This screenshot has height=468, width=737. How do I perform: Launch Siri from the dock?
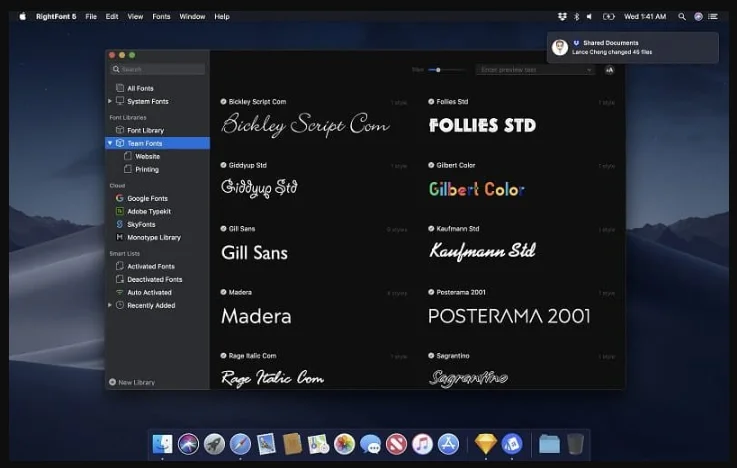188,444
